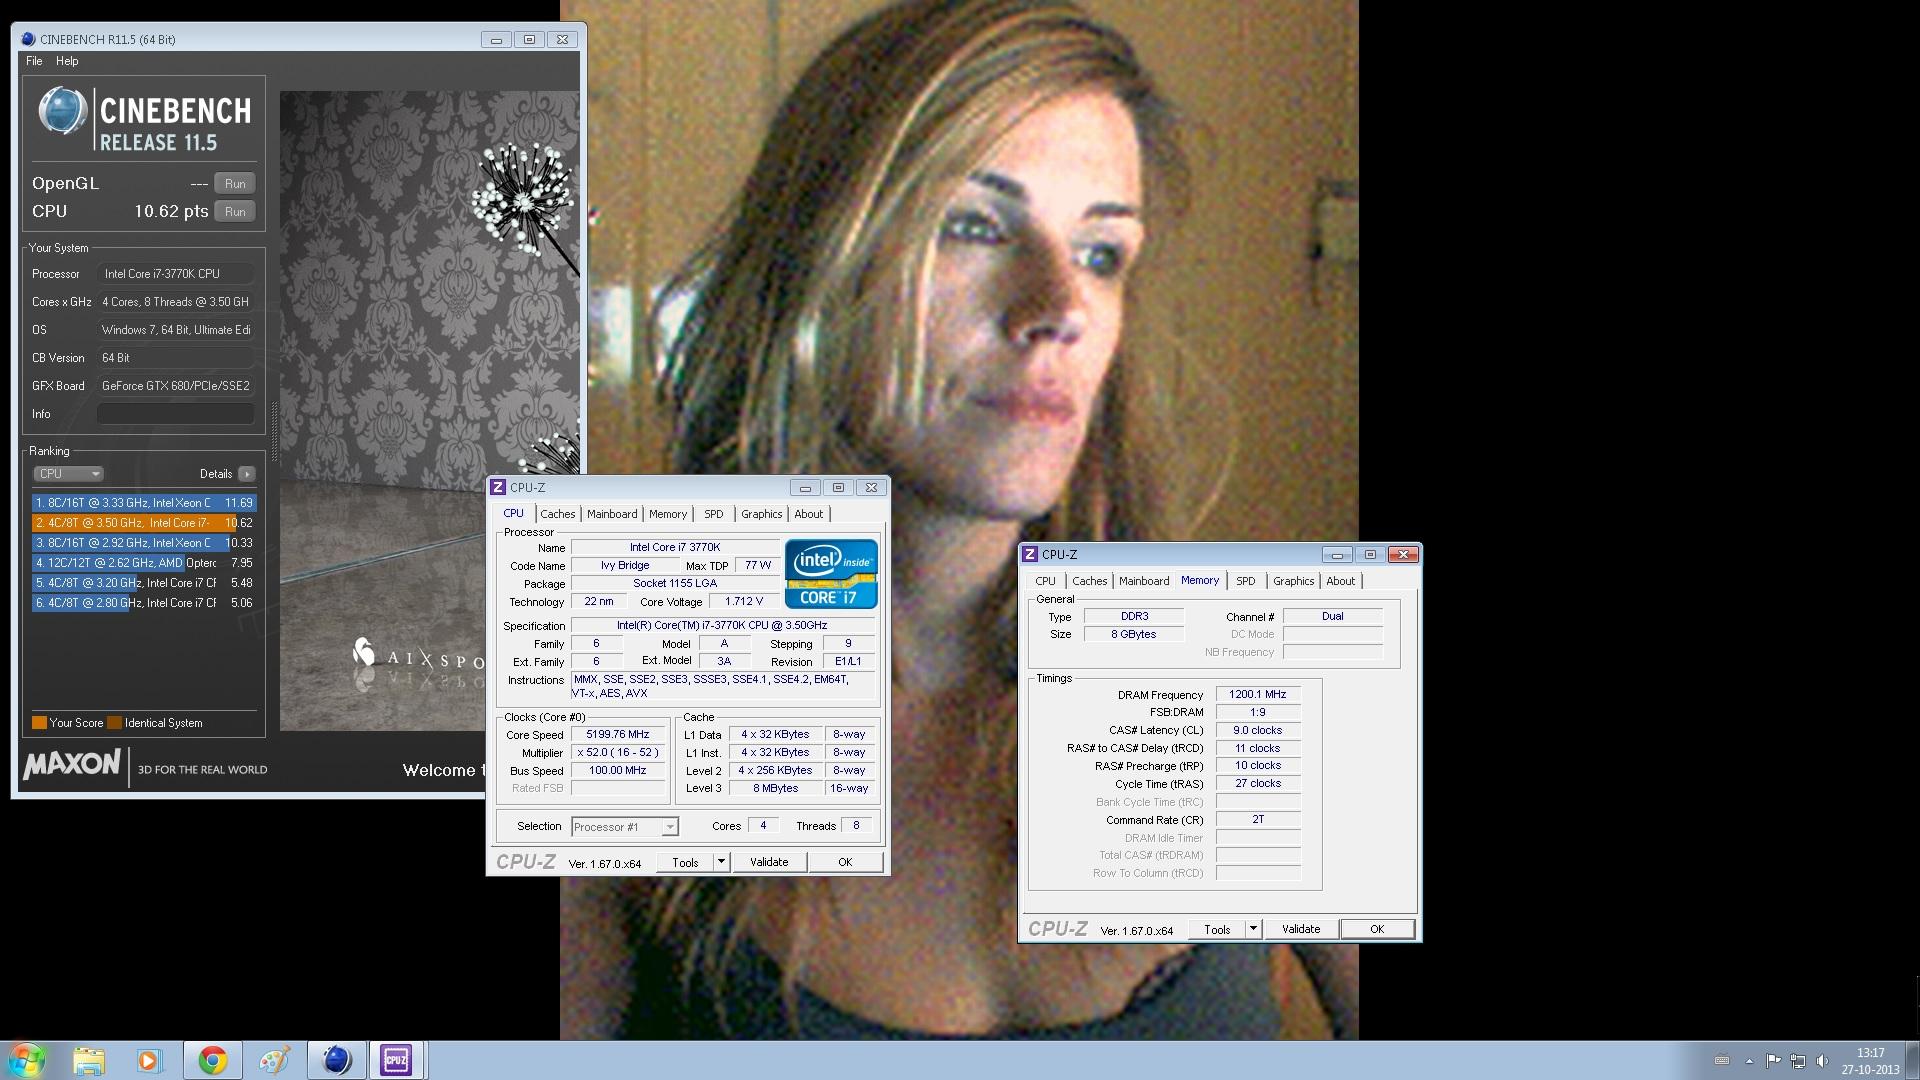1920x1080 pixels.
Task: Click the CPU-Z title bar icon in the CPU window
Action: [x=497, y=487]
